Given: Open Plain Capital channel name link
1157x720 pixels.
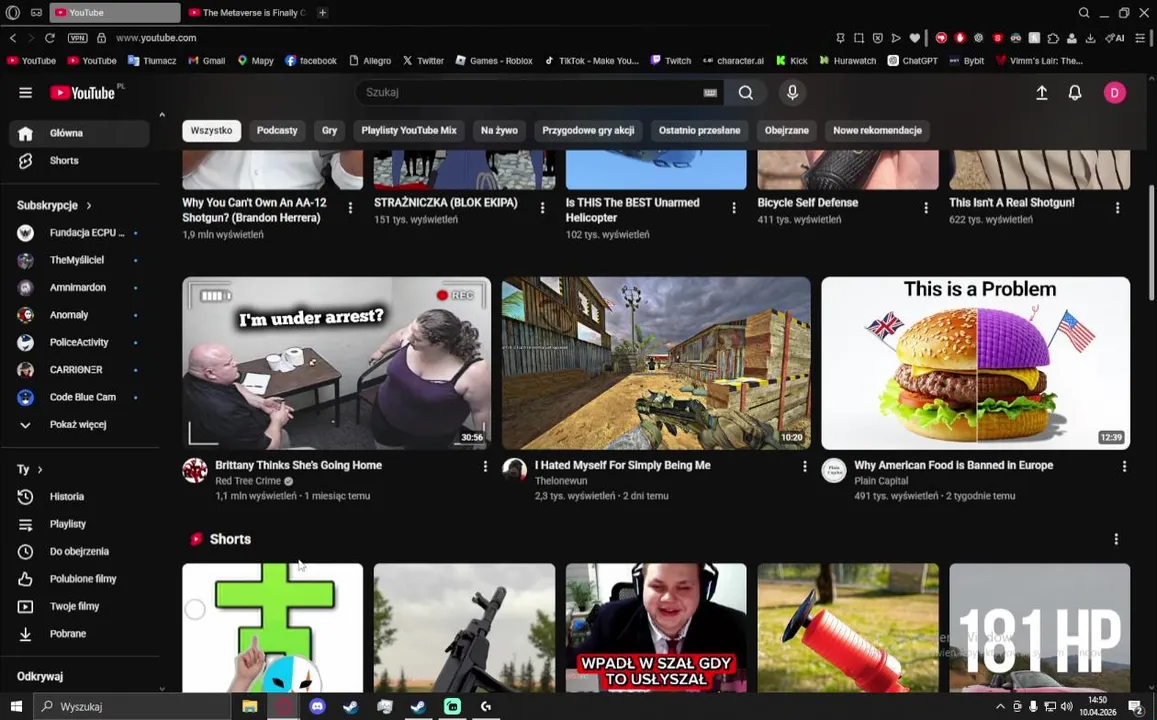Looking at the screenshot, I should tap(881, 481).
